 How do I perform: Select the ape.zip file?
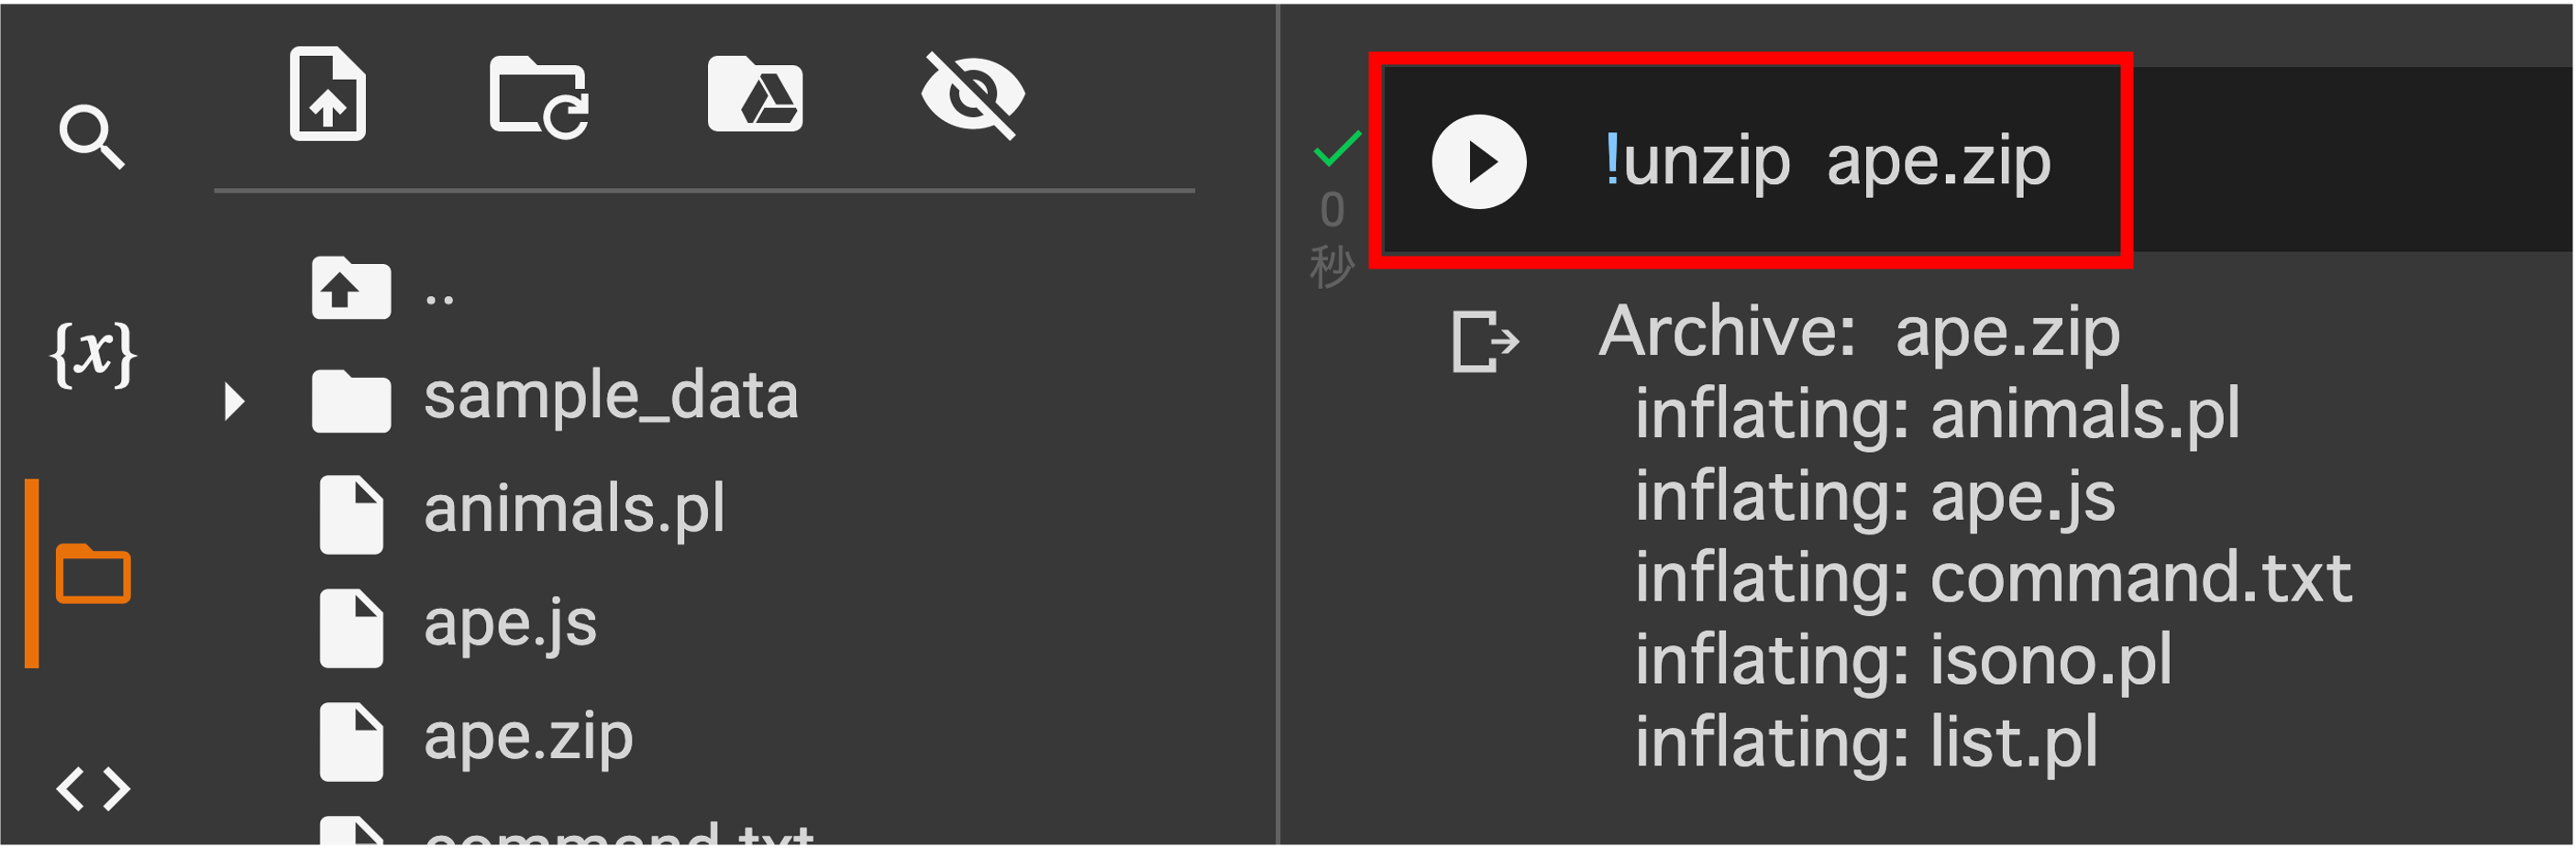(528, 739)
